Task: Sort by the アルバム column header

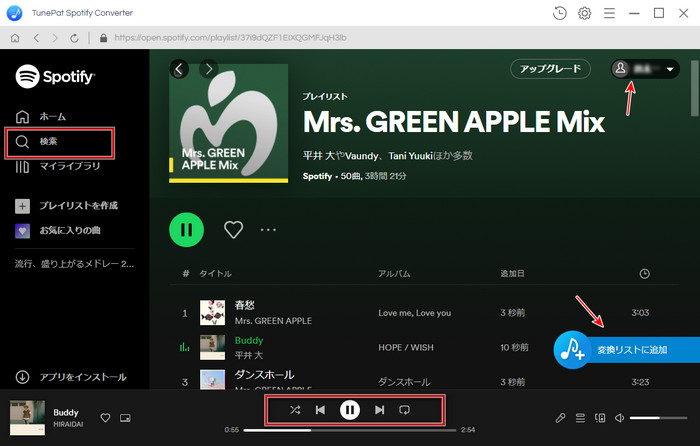Action: click(x=394, y=274)
